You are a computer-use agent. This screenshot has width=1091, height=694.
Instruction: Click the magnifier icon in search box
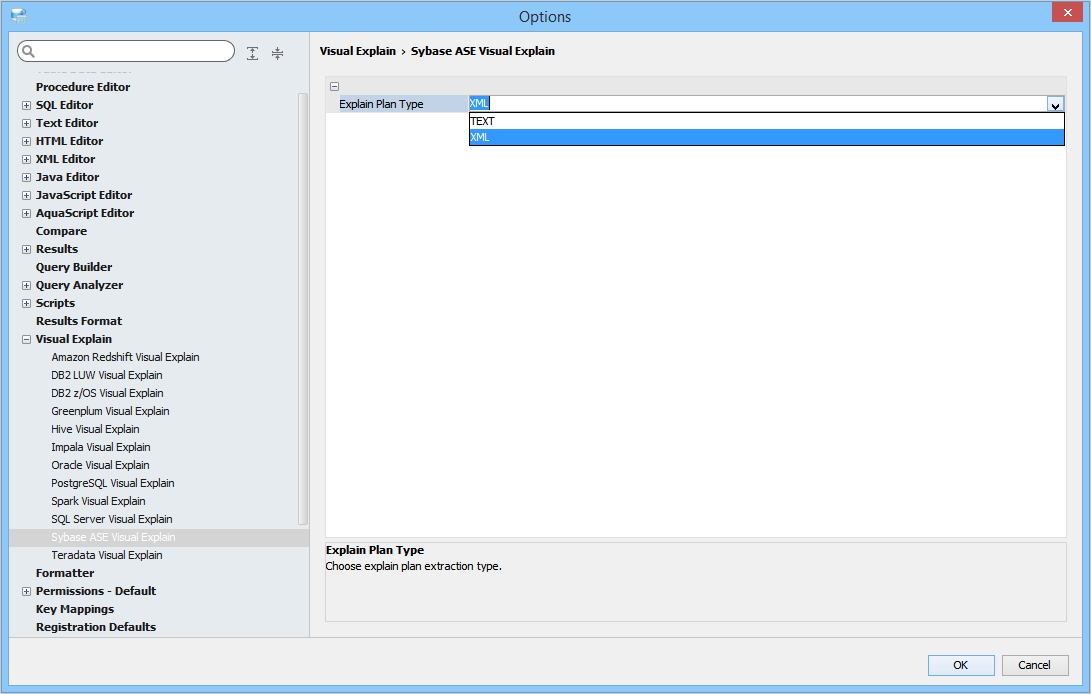coord(28,51)
